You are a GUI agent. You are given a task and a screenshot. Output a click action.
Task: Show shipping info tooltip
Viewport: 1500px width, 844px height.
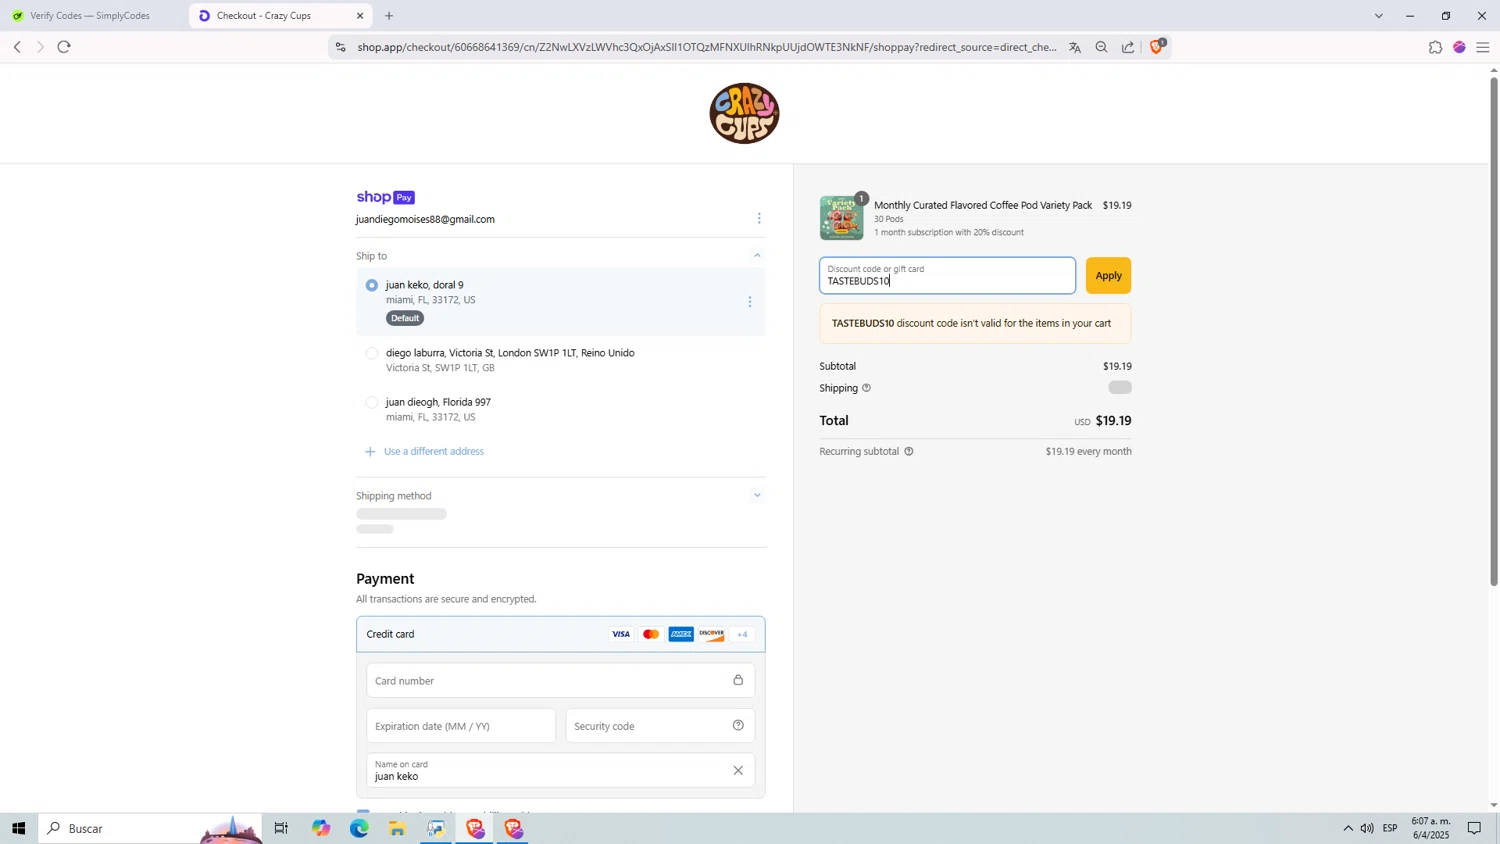tap(866, 388)
